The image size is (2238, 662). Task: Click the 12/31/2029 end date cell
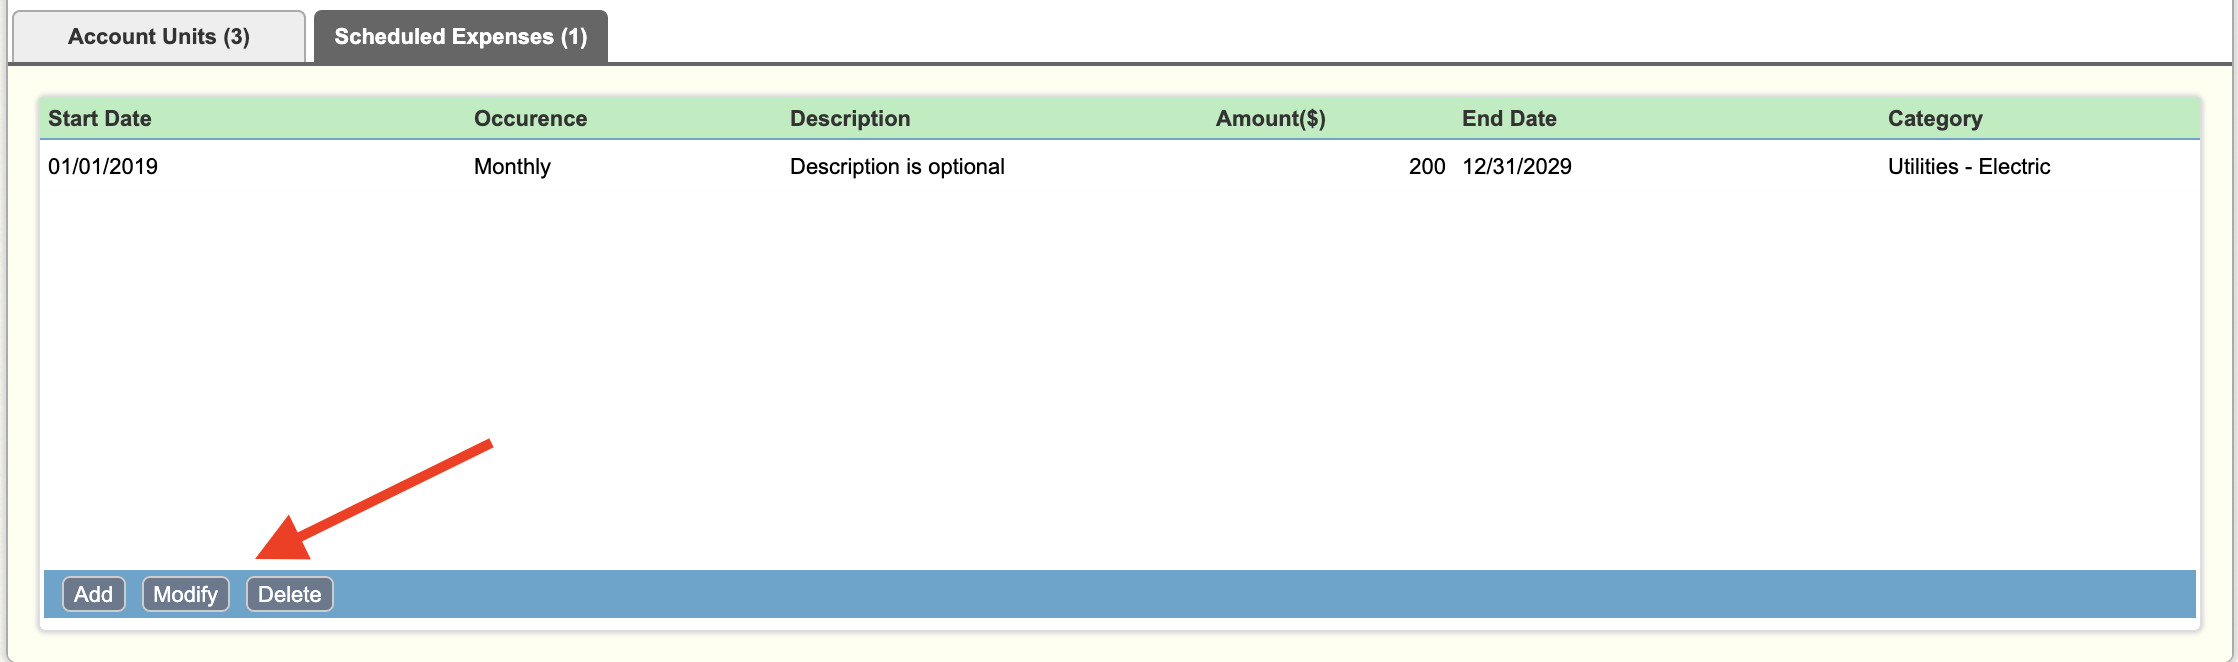point(1517,166)
